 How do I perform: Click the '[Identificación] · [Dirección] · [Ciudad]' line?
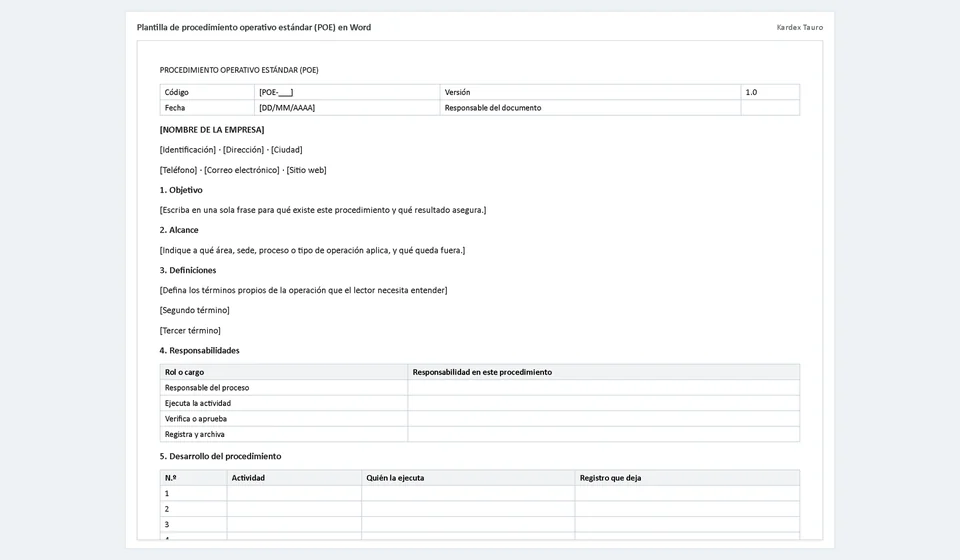(x=231, y=150)
